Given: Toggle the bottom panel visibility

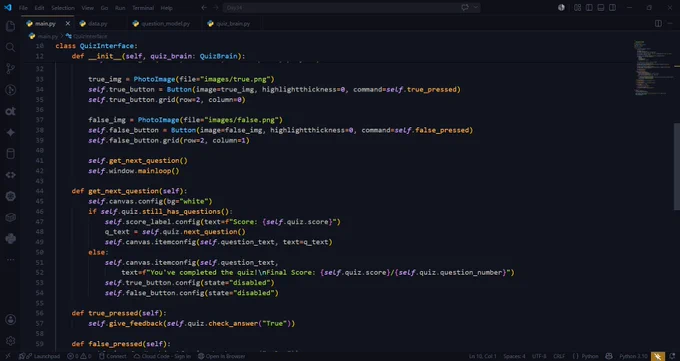Looking at the screenshot, I should (x=601, y=7).
